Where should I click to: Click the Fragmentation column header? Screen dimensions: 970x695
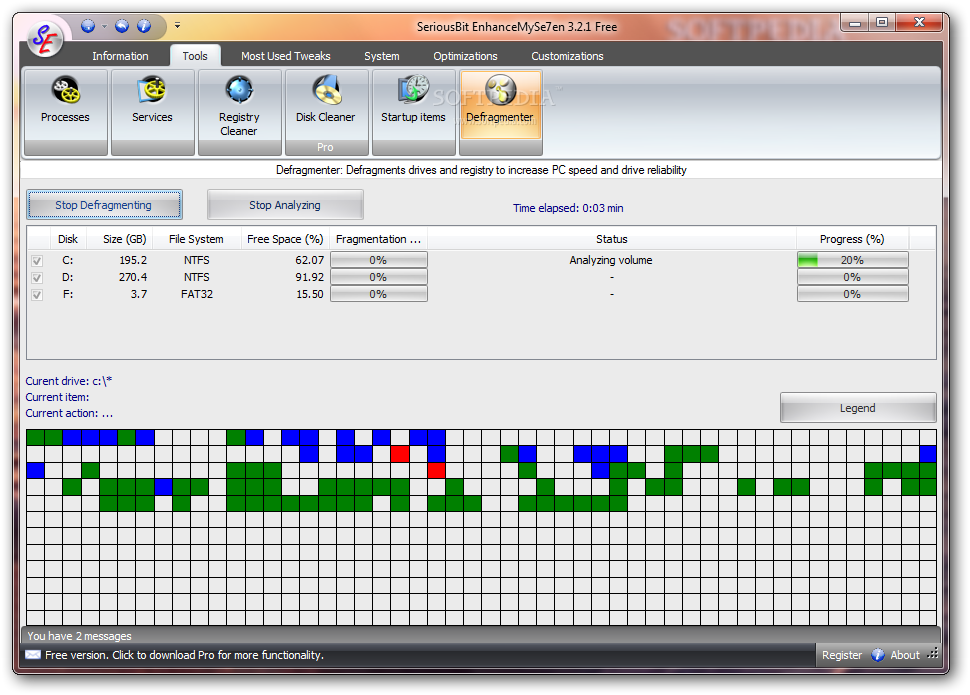click(379, 239)
